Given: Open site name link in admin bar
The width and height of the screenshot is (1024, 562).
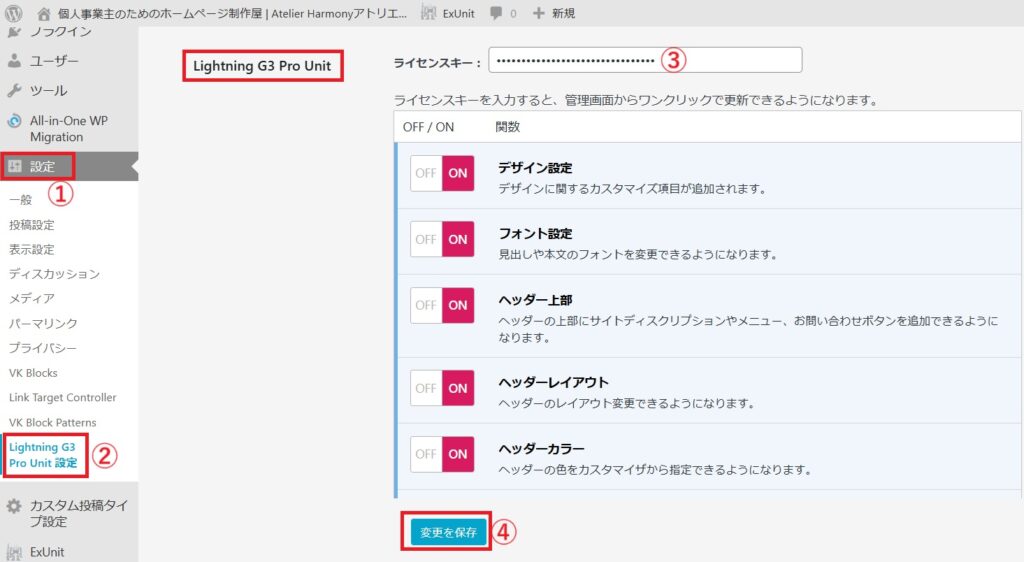Looking at the screenshot, I should 232,13.
